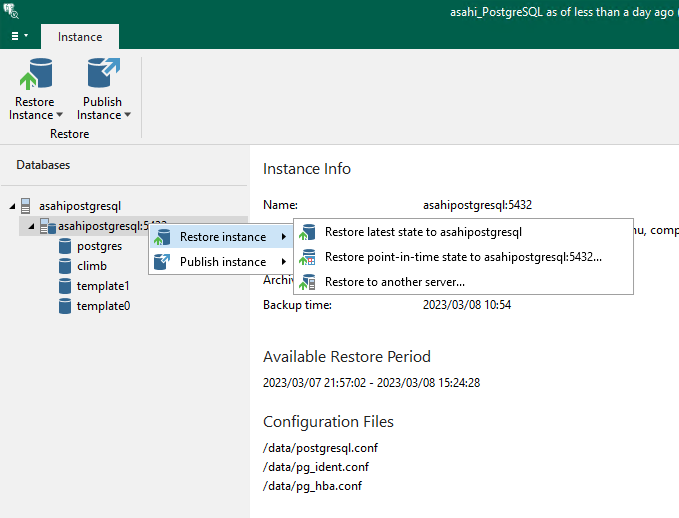Select the Instance ribbon tab
The width and height of the screenshot is (679, 518).
click(x=80, y=37)
